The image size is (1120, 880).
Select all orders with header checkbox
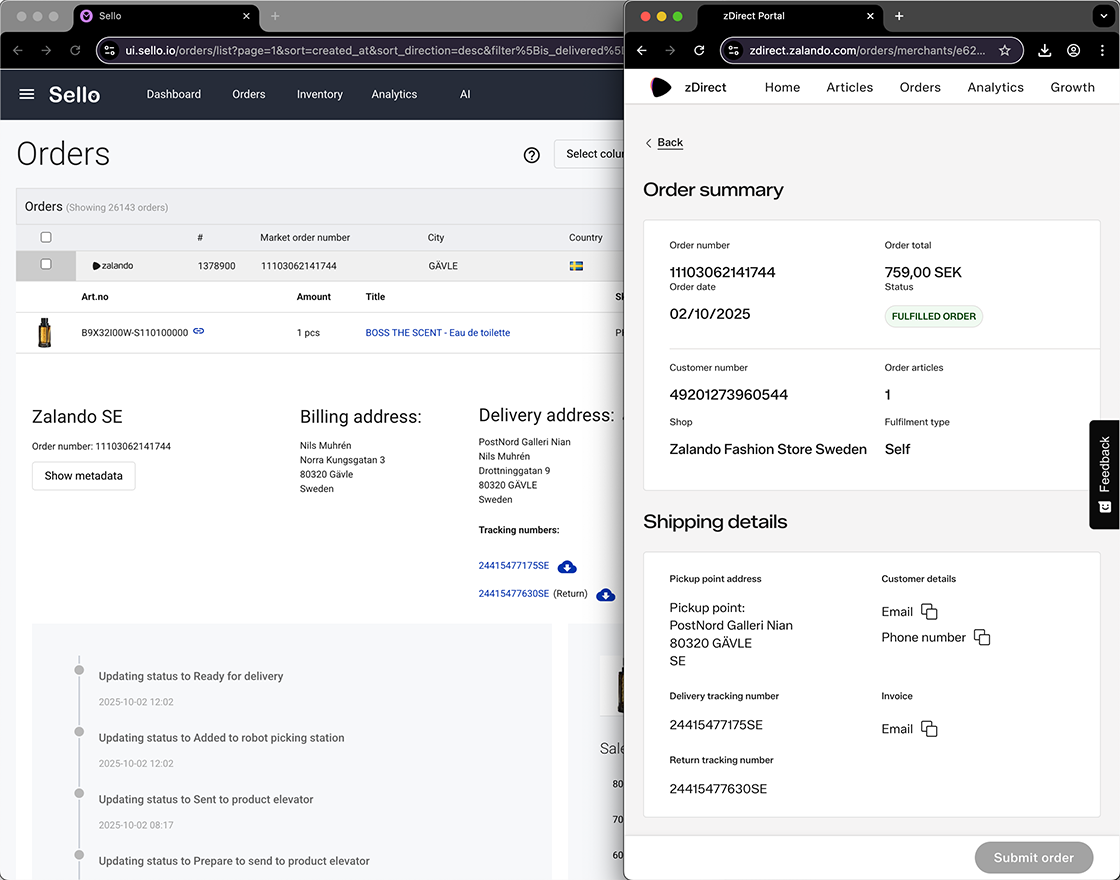[44, 237]
